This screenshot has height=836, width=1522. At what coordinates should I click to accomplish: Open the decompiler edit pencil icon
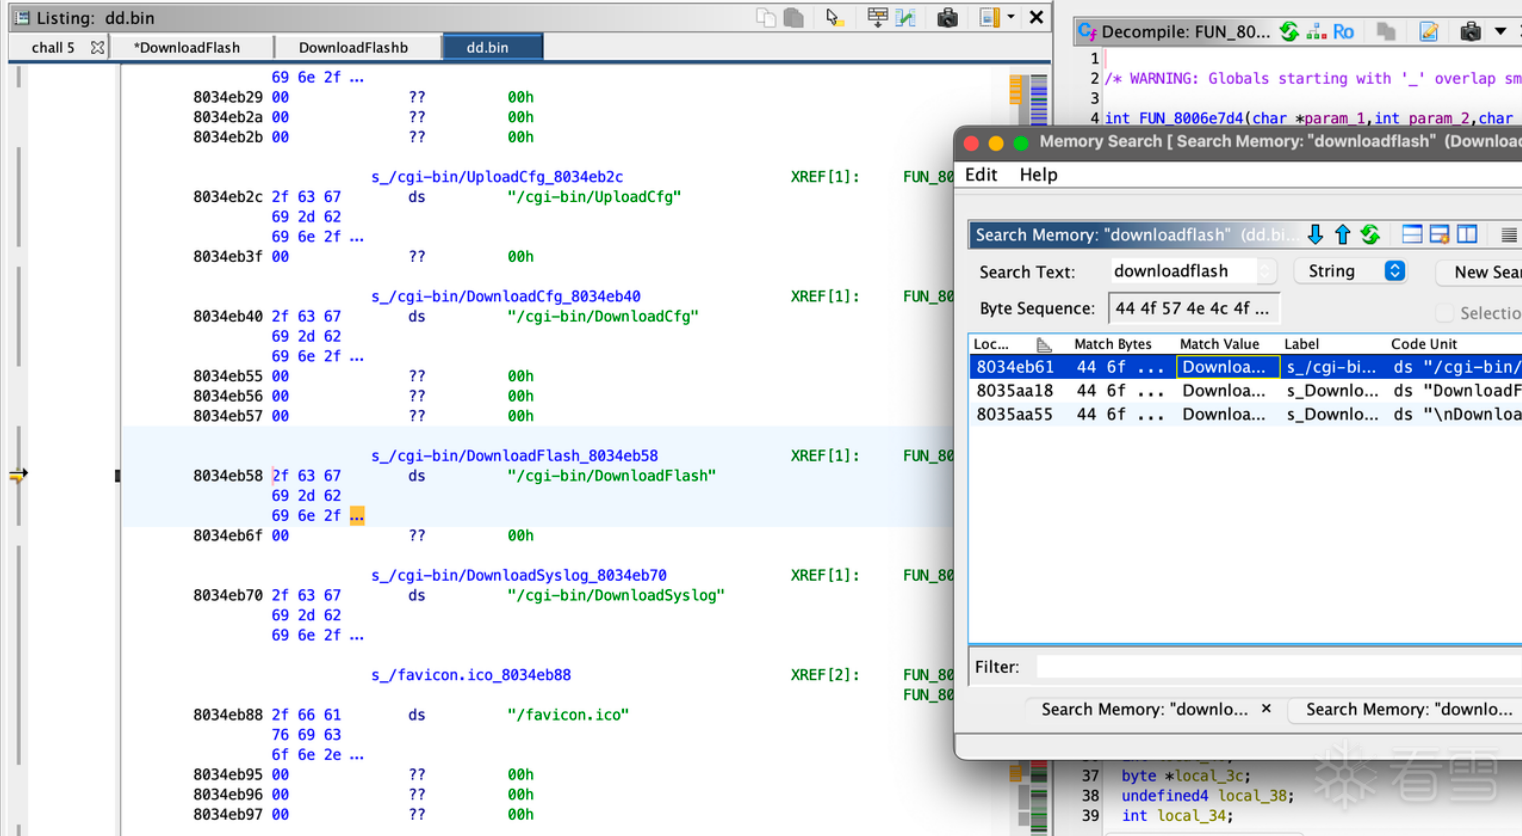(1429, 32)
